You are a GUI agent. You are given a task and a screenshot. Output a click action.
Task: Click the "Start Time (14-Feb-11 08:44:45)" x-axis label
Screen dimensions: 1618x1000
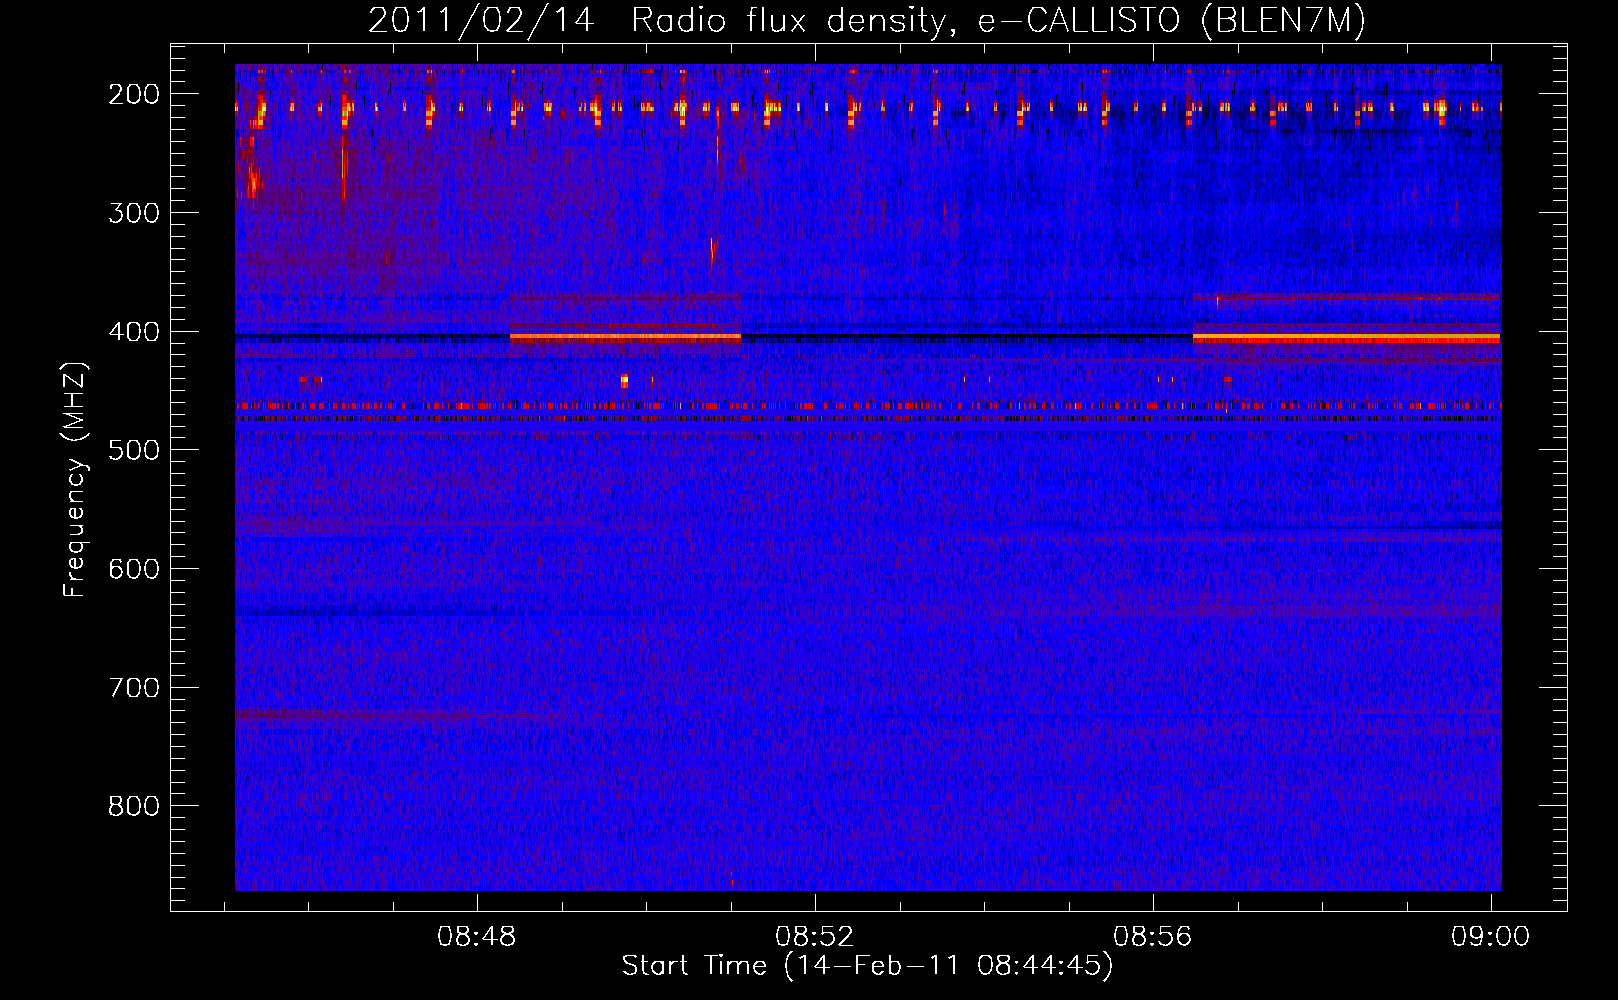[867, 966]
